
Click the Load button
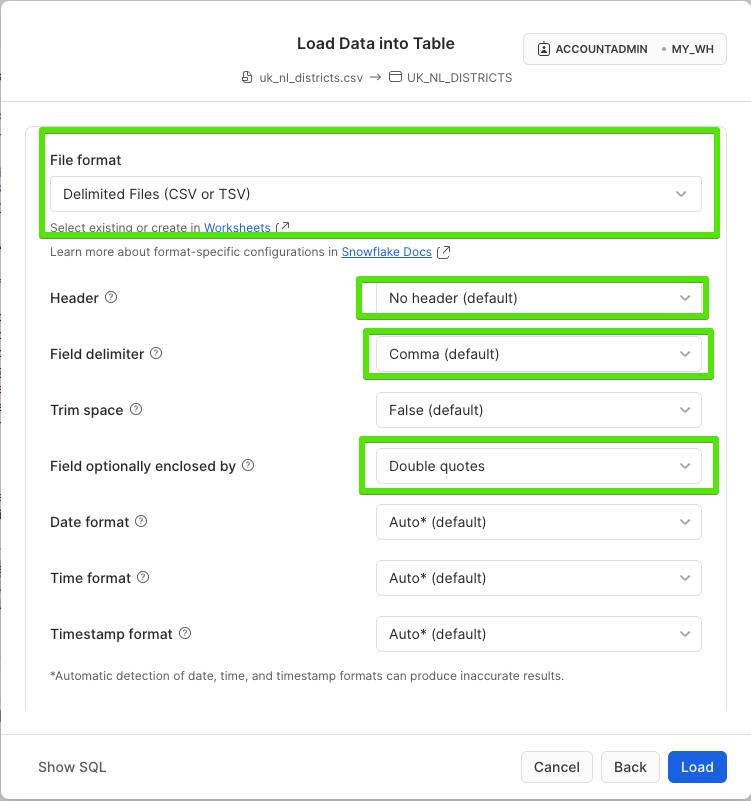click(x=697, y=767)
